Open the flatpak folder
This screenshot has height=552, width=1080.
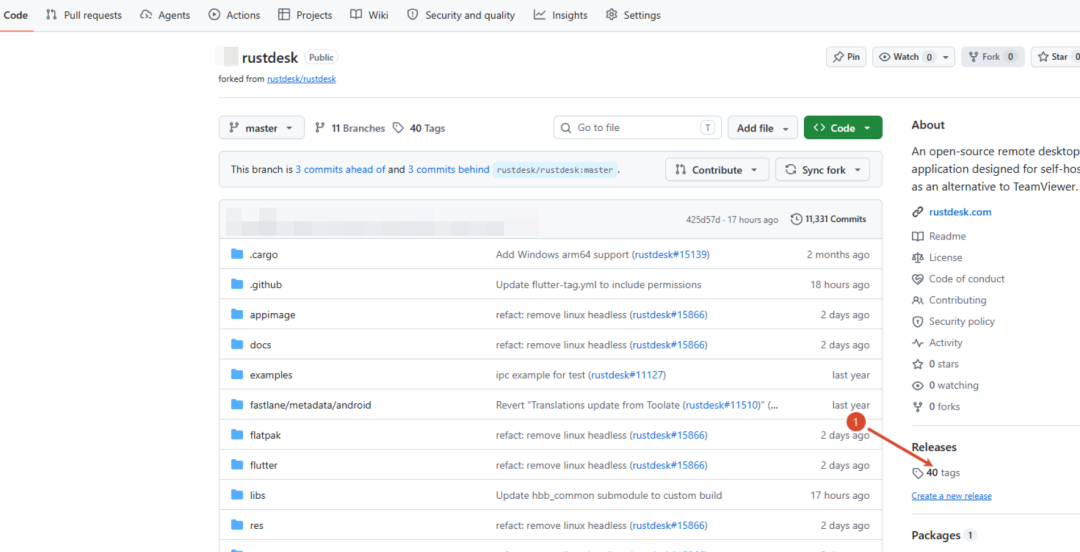pos(265,435)
